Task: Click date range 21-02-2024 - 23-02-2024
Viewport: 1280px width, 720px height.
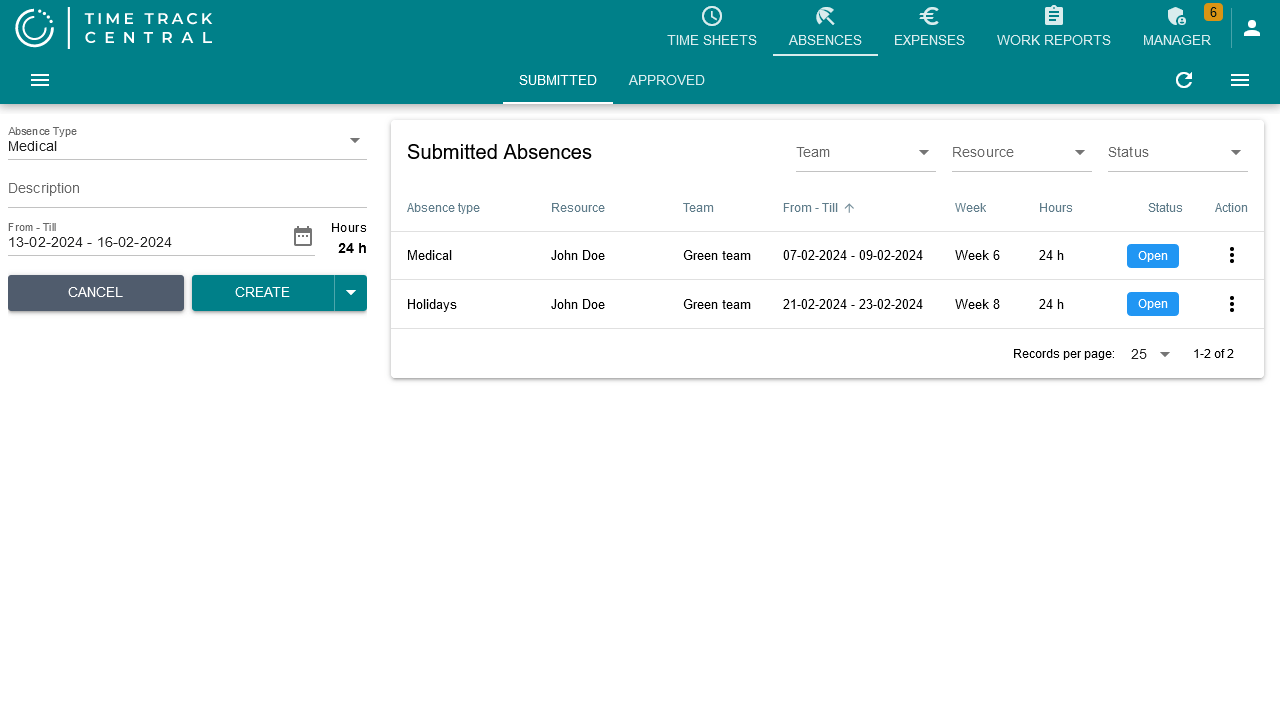Action: [853, 304]
